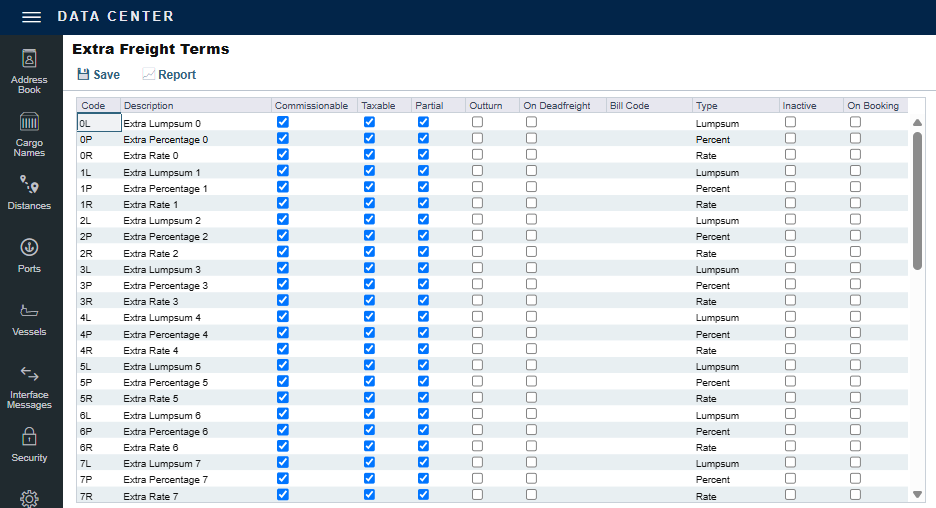936x508 pixels.
Task: Uncheck Commissionable for Extra Percentage 3
Action: [x=283, y=284]
